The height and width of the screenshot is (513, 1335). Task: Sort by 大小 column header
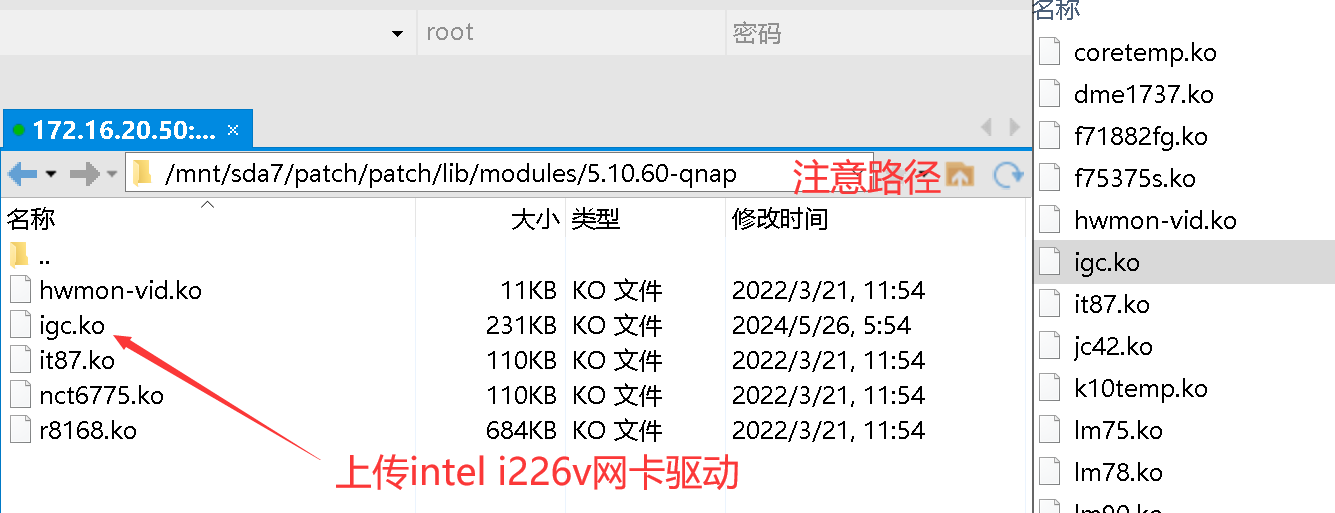click(535, 219)
